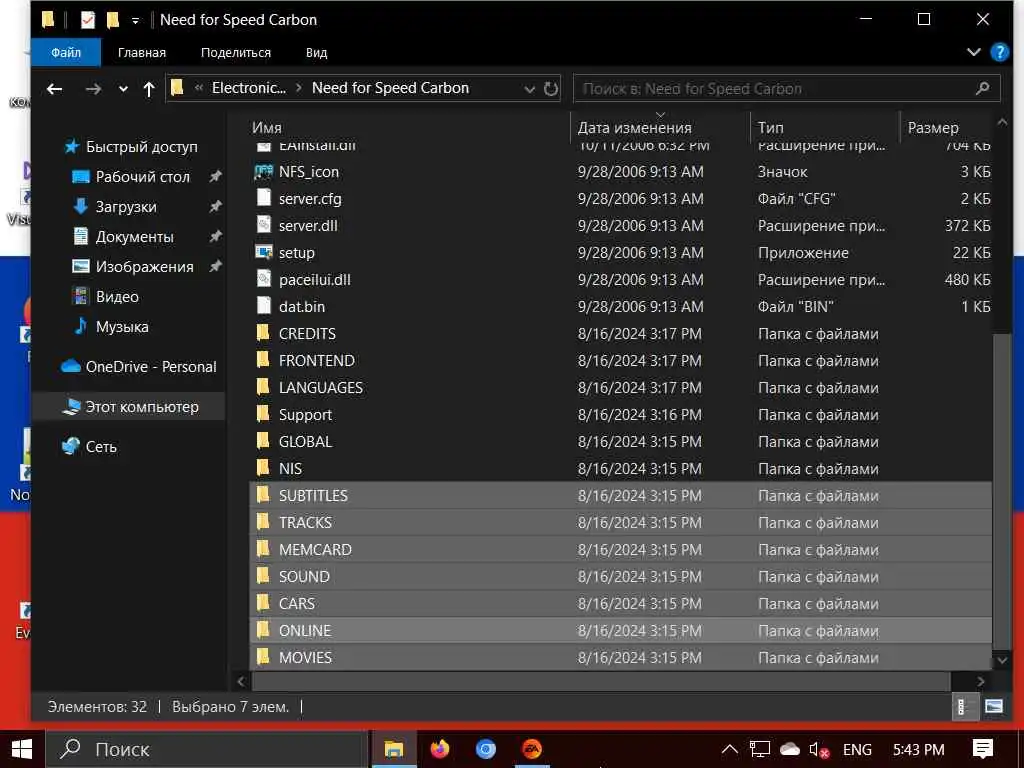The image size is (1024, 768).
Task: Select the setup application icon
Action: (263, 252)
